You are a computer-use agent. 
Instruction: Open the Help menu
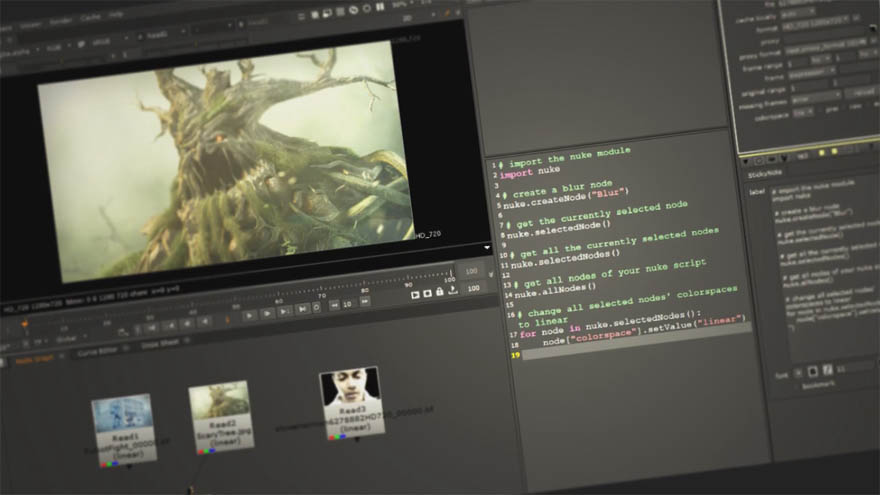[x=116, y=15]
